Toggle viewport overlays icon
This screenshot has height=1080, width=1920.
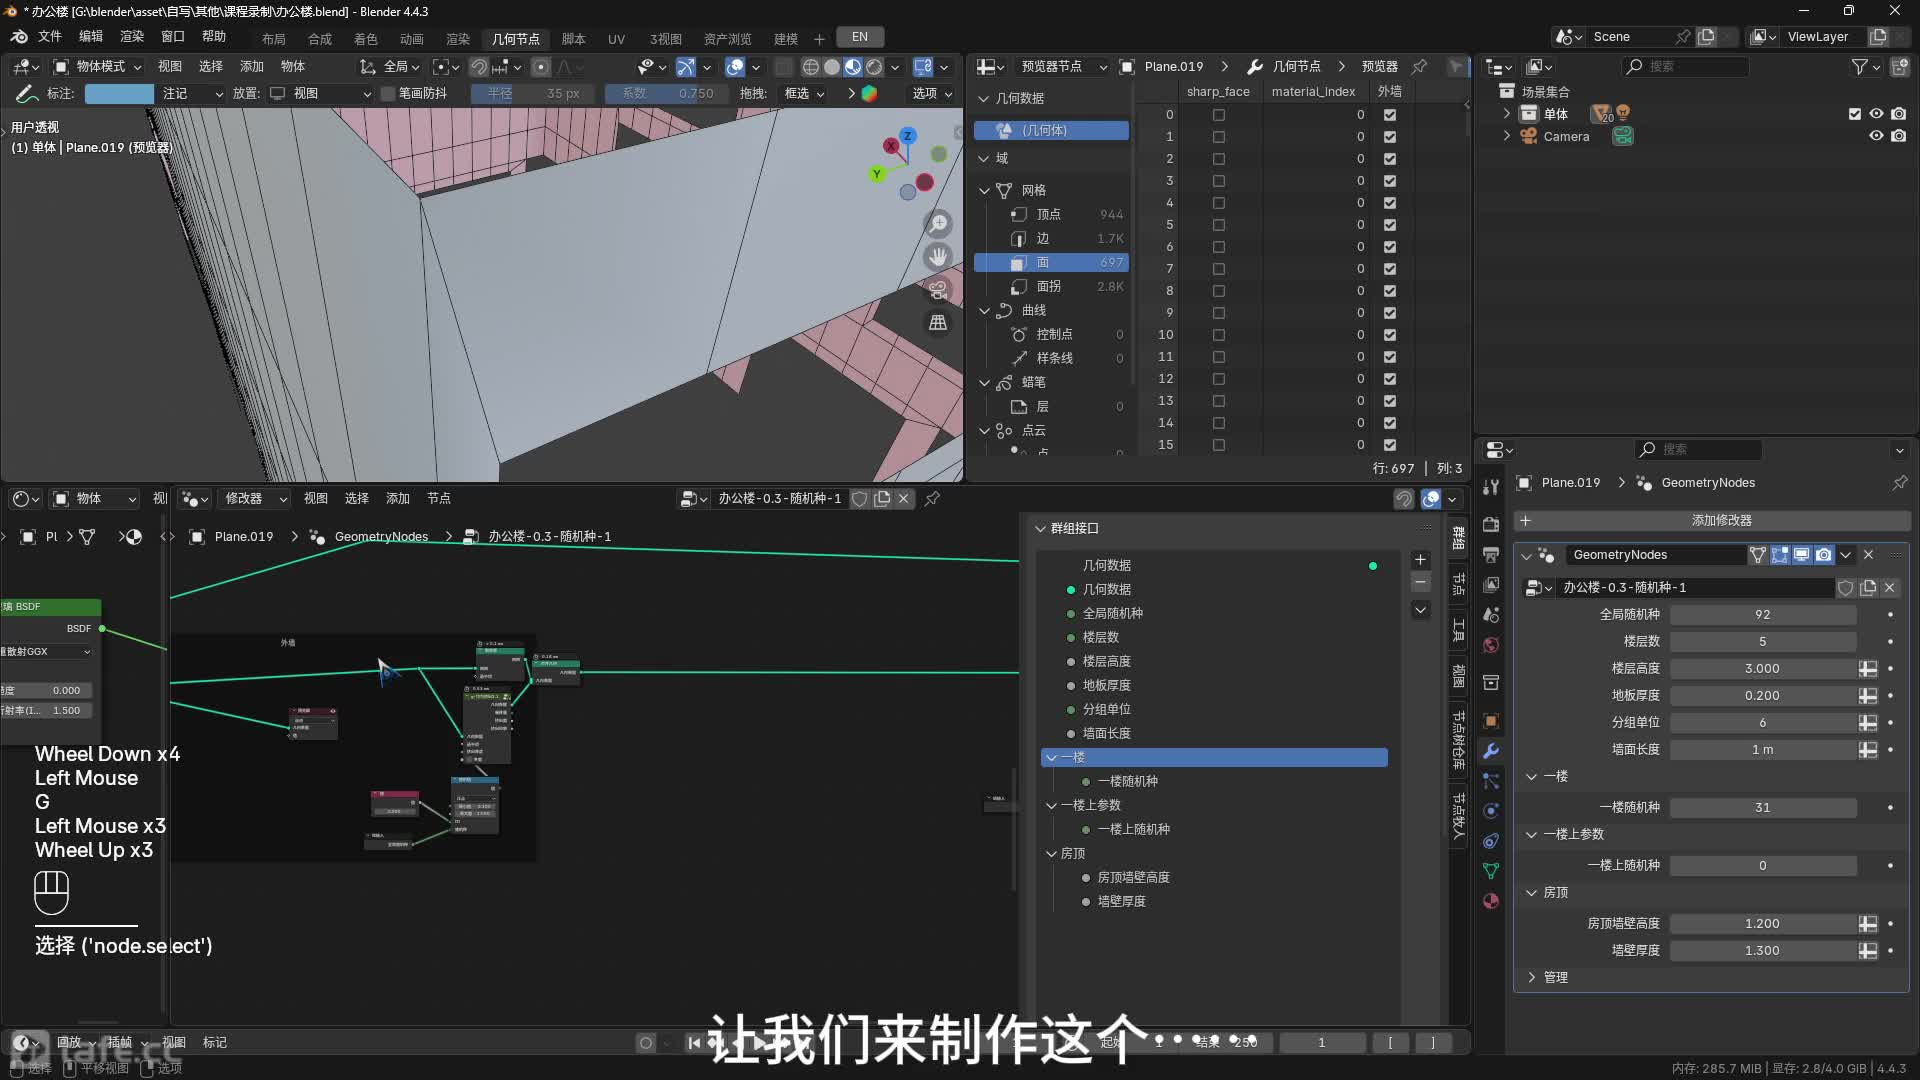pos(735,67)
